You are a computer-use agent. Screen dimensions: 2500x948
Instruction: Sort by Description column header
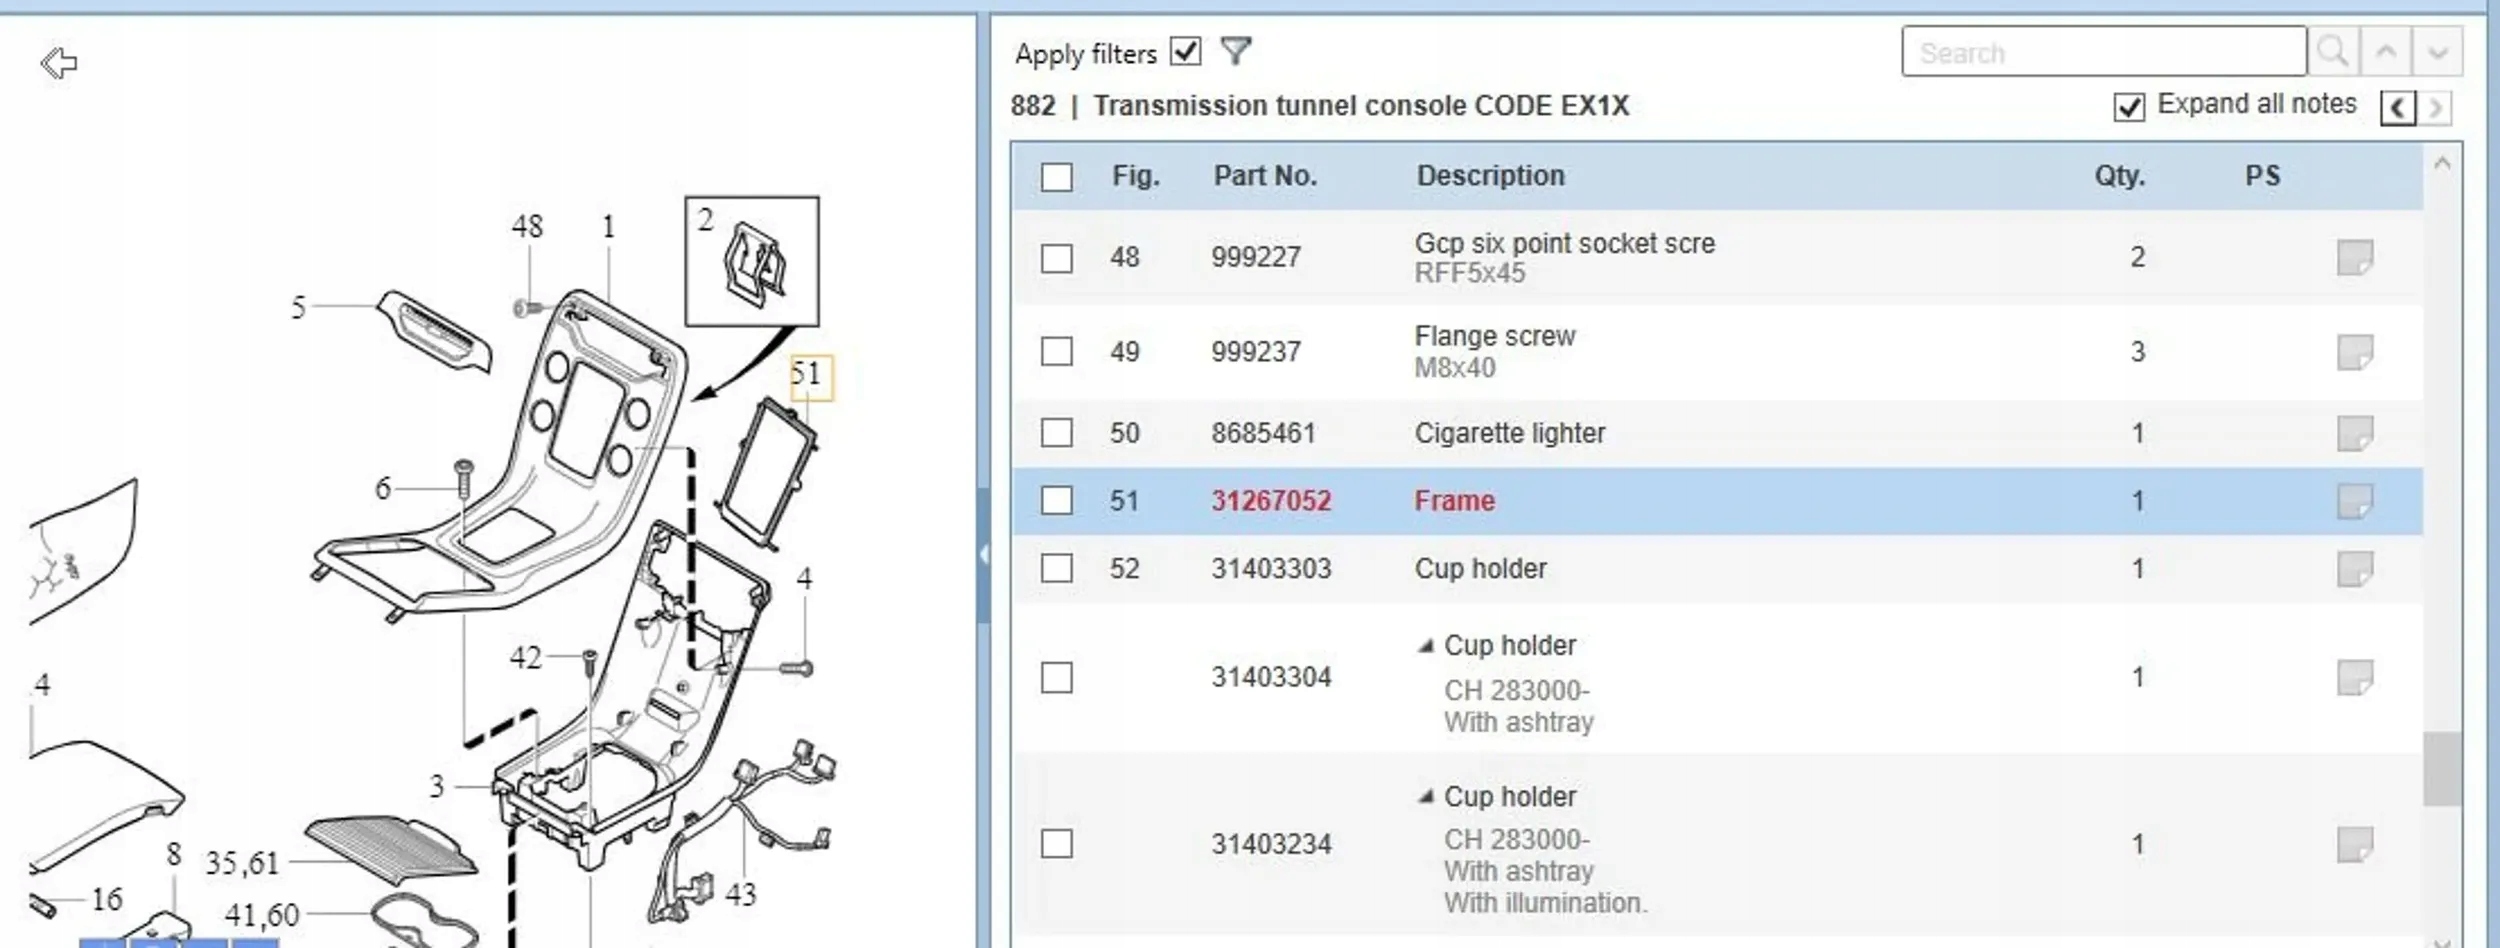pyautogui.click(x=1490, y=176)
